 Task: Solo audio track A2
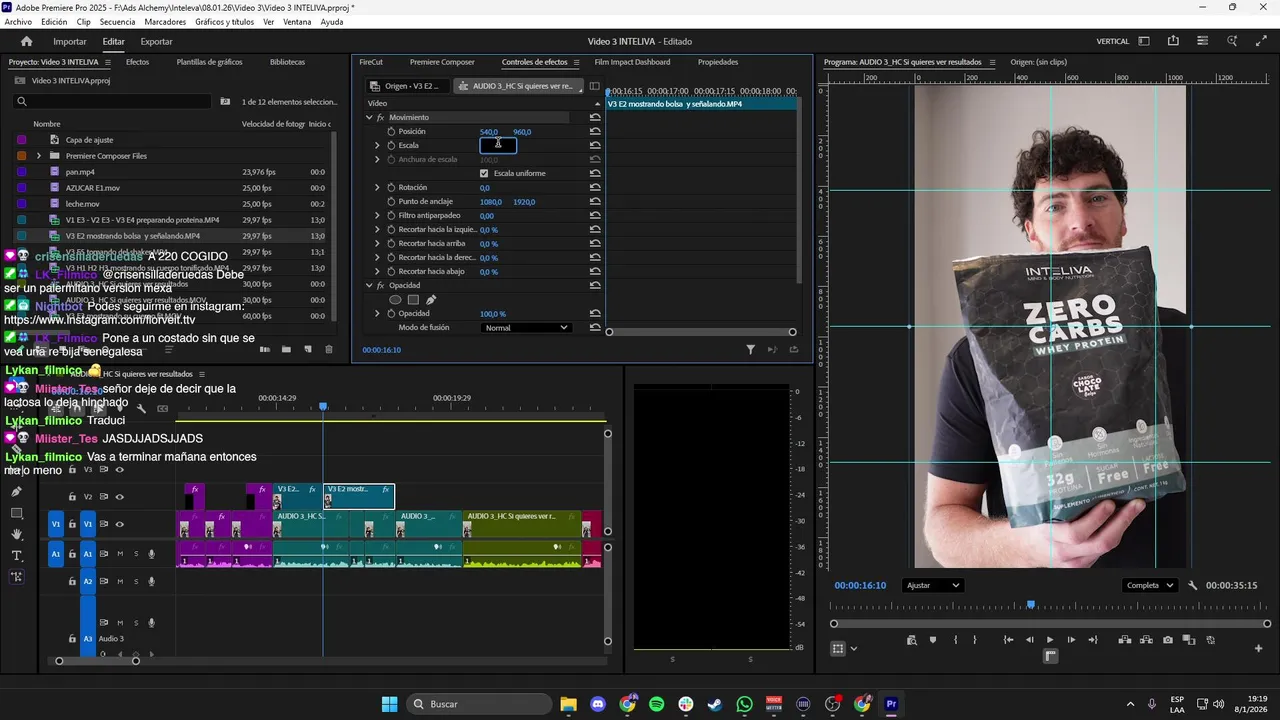tap(136, 581)
